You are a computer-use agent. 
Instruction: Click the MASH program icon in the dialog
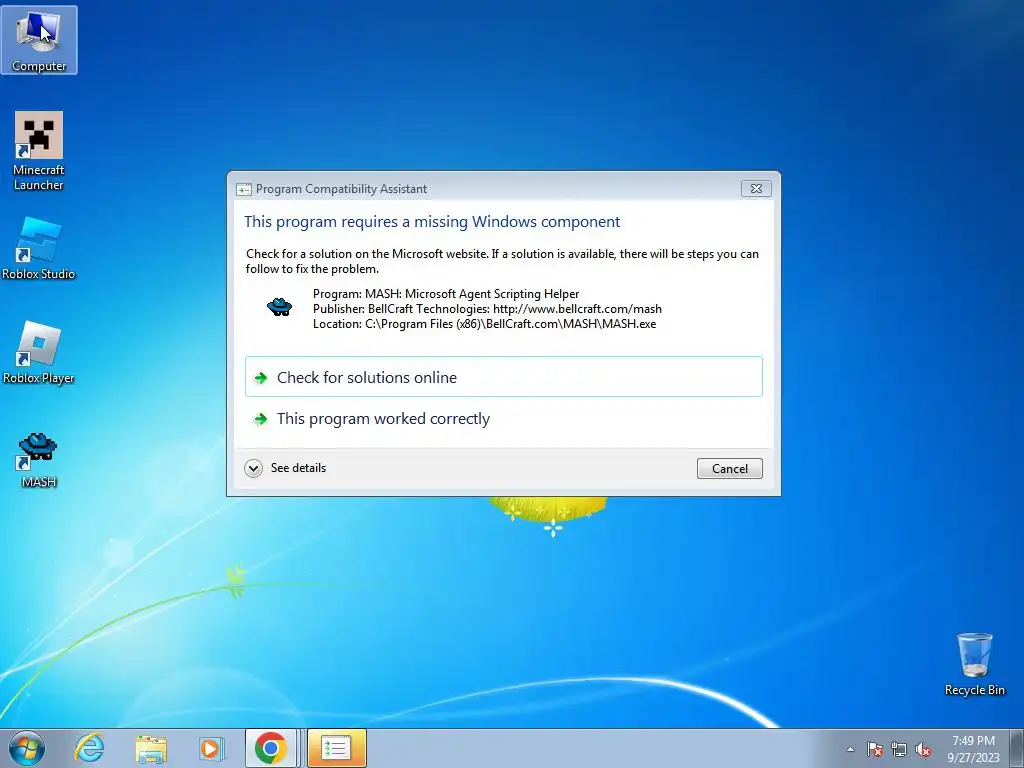coord(280,307)
